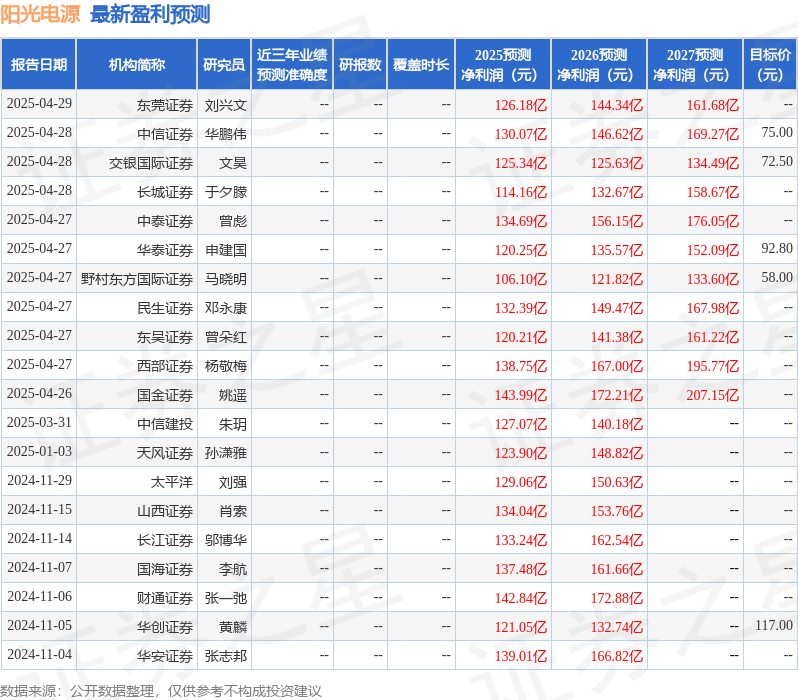Select the 研究员 column header
Screen dimensions: 798x700
click(224, 65)
